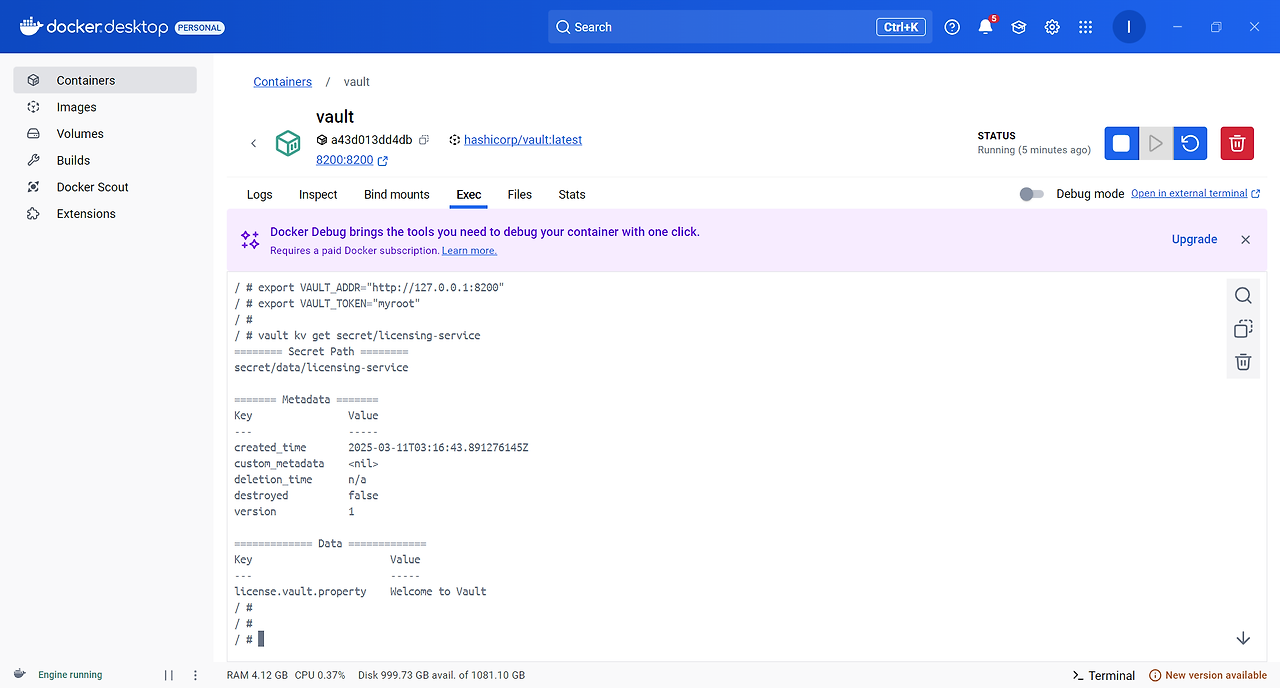The image size is (1280, 688).
Task: Open the user account avatar
Action: point(1129,27)
